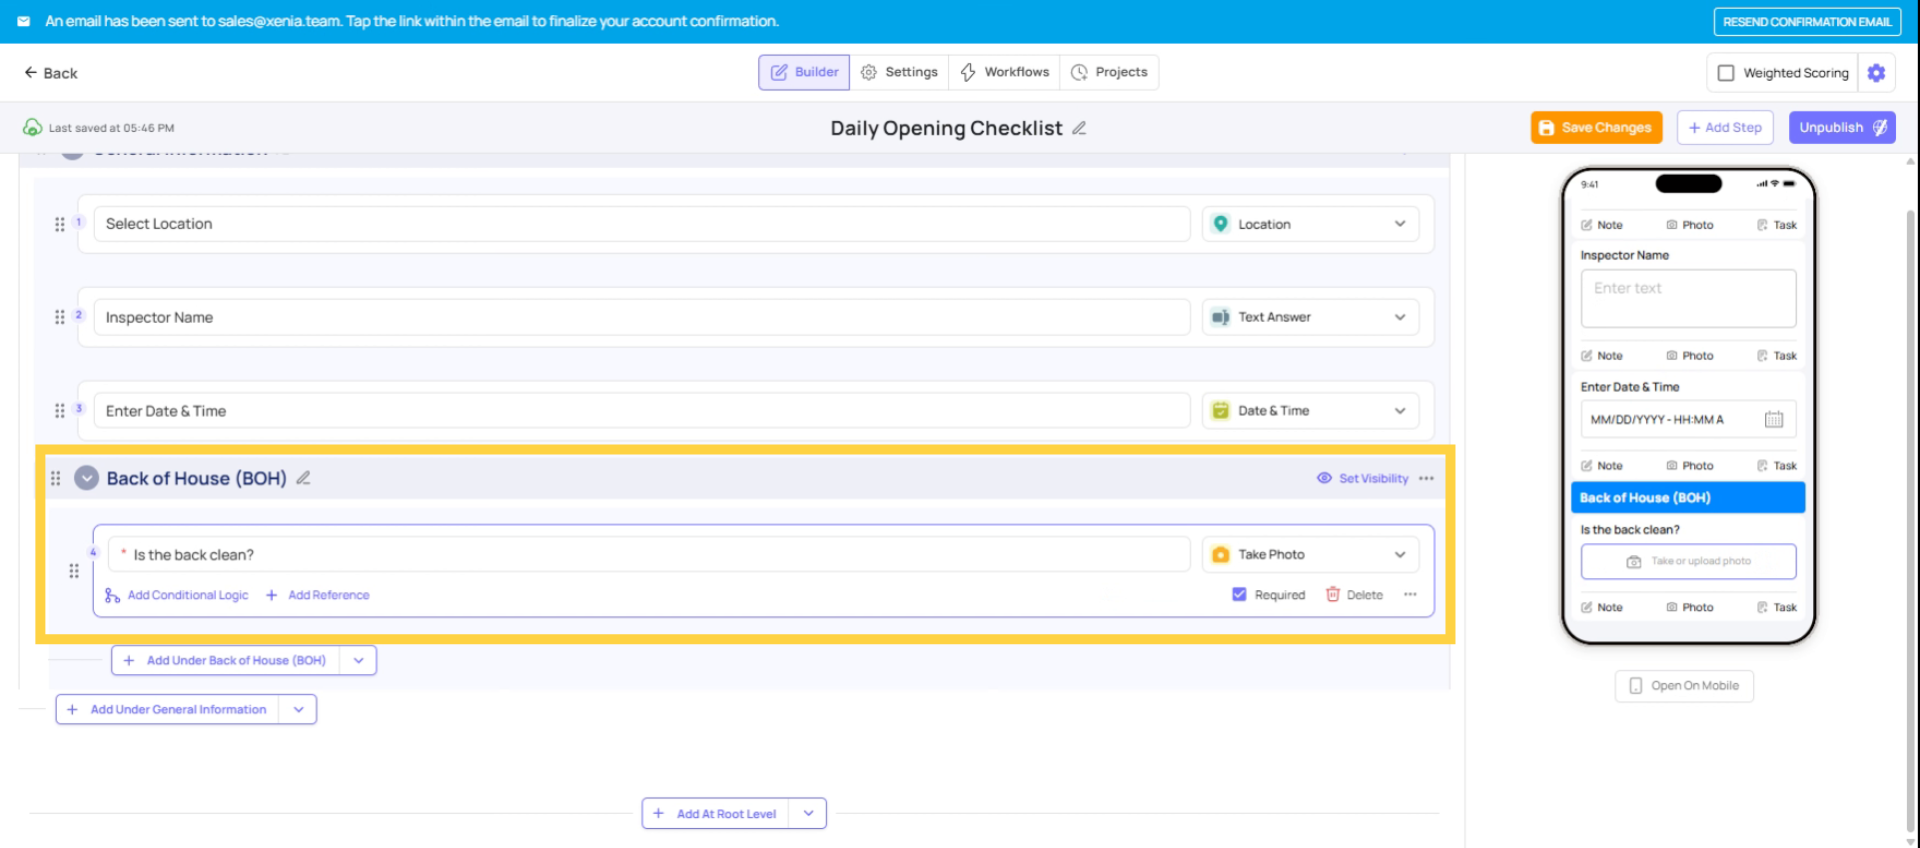This screenshot has width=1920, height=848.
Task: Click the pencil icon beside Daily Opening Checklist
Action: 1079,128
